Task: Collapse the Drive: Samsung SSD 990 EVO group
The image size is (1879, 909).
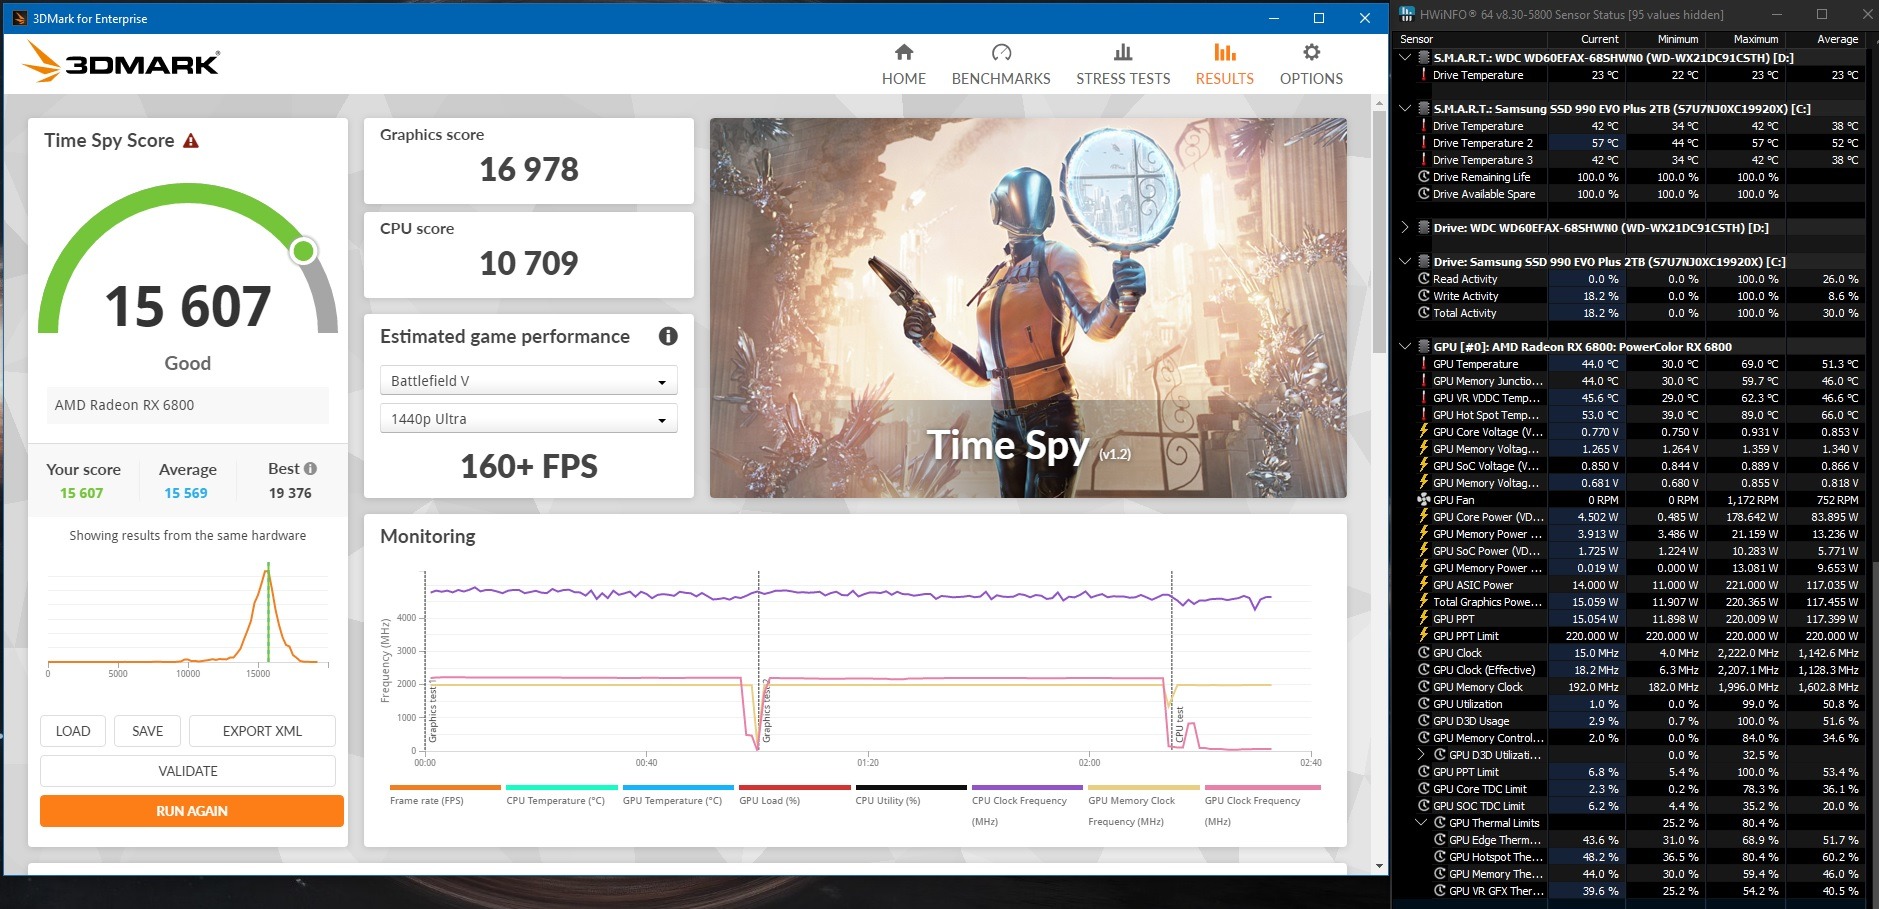Action: 1405,262
